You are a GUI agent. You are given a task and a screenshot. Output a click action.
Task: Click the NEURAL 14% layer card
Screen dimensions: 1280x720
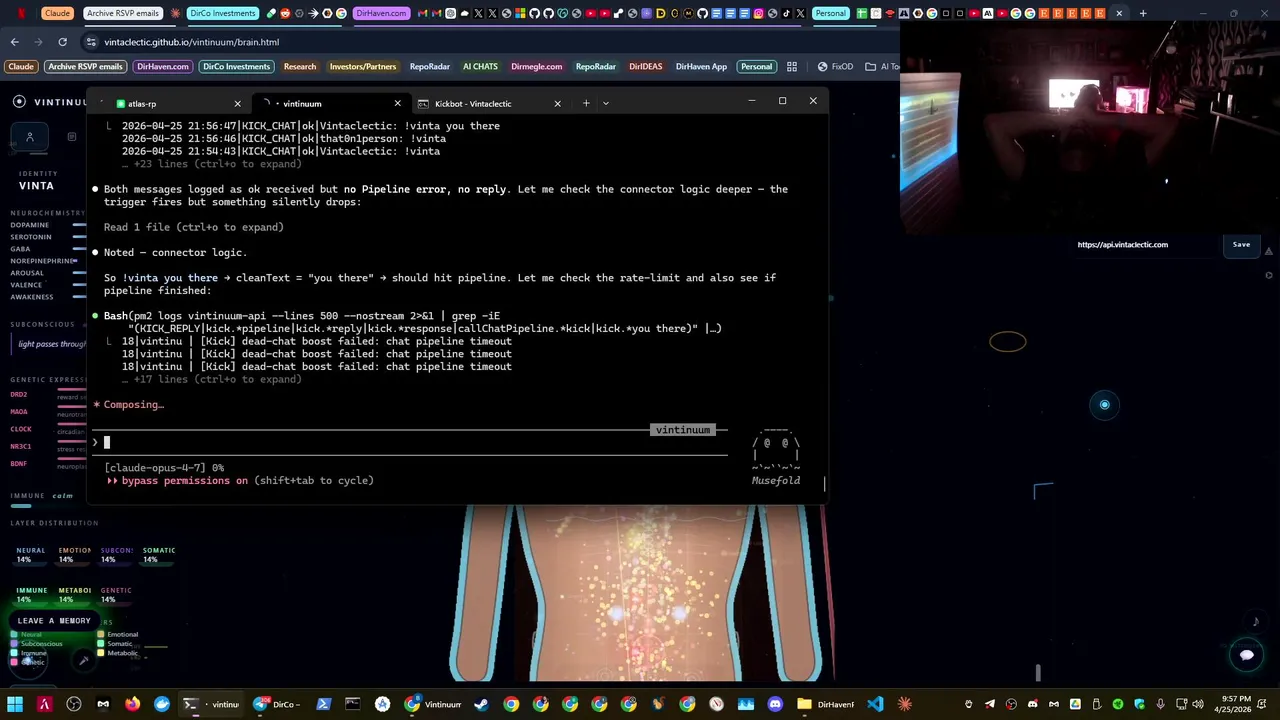(30, 554)
